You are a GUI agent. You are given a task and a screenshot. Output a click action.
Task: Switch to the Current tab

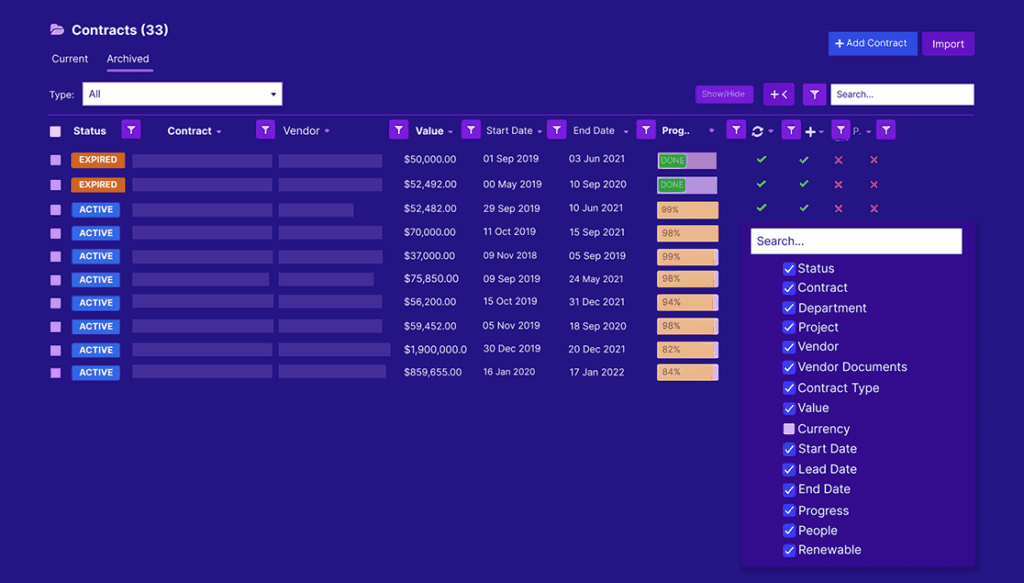click(70, 59)
